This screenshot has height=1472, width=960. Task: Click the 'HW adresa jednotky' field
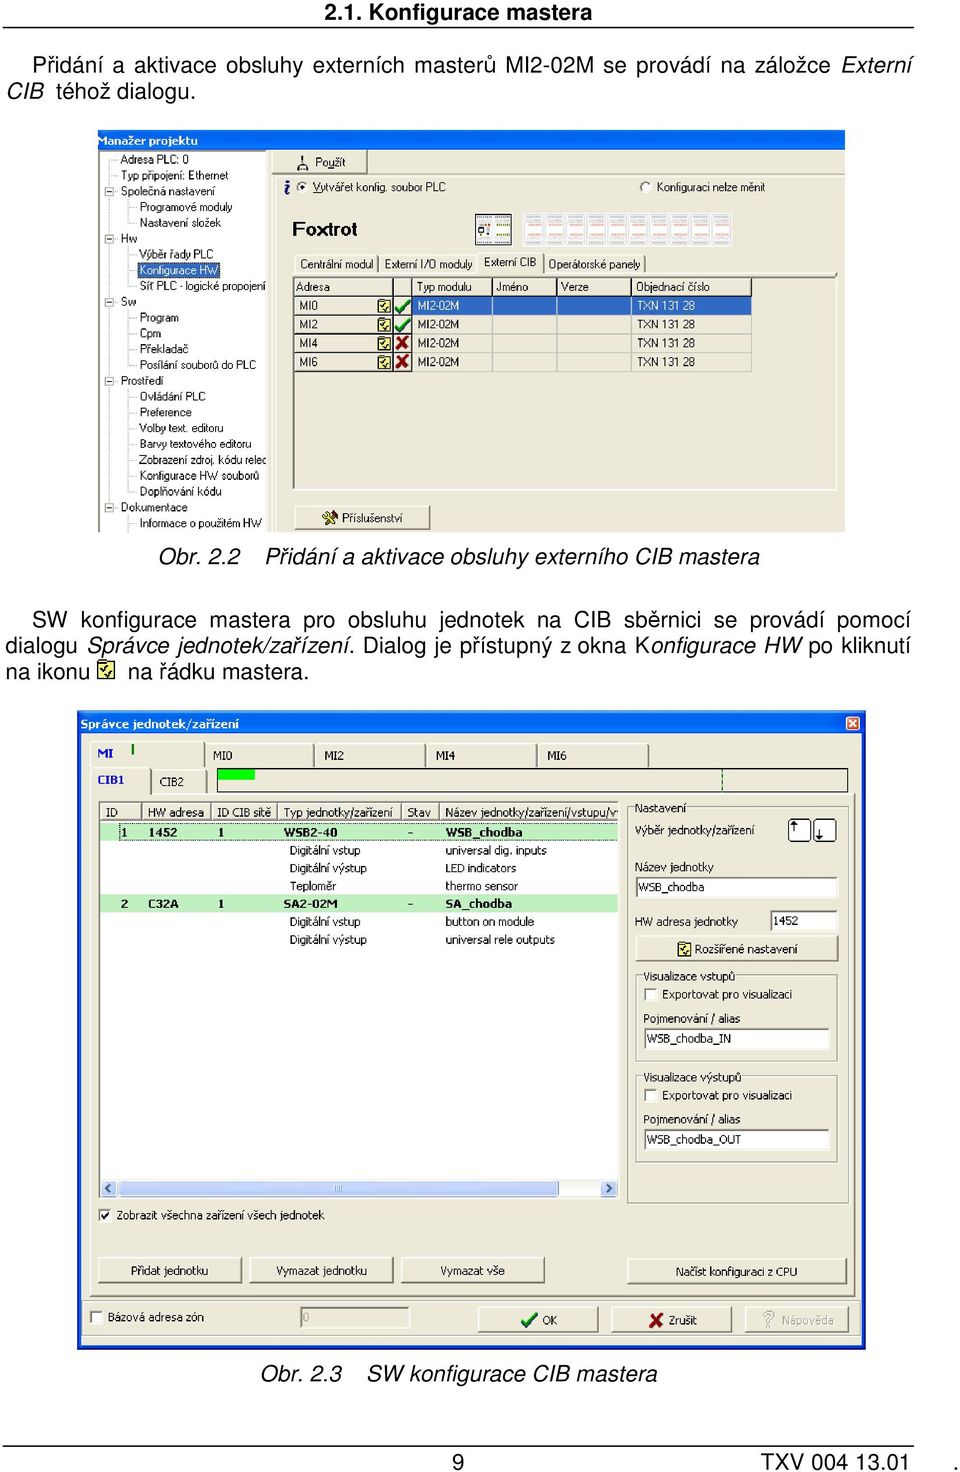[x=804, y=921]
